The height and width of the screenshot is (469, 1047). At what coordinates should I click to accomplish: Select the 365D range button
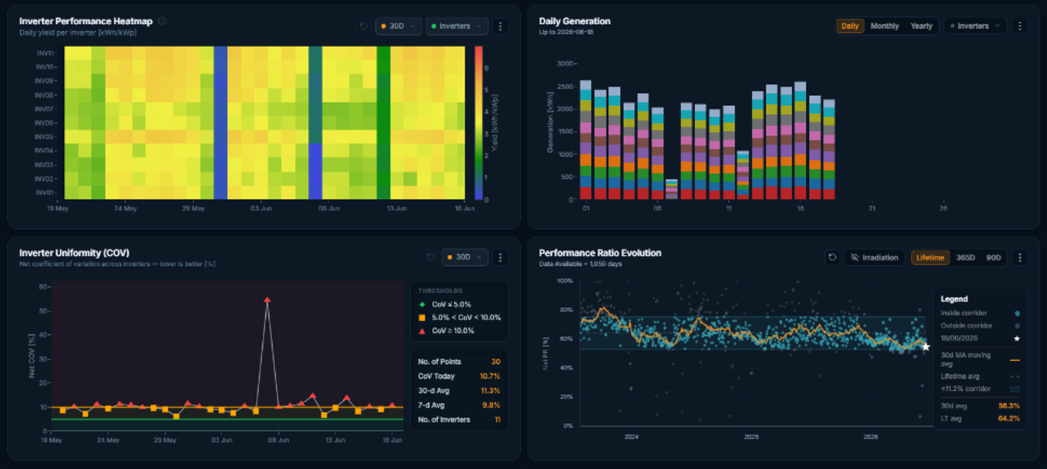pyautogui.click(x=966, y=257)
